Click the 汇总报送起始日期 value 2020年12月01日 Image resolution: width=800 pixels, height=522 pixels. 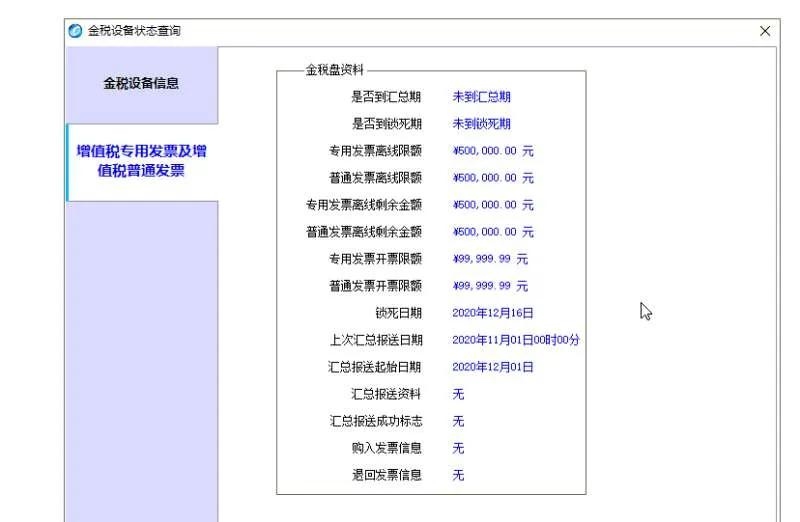tap(492, 367)
